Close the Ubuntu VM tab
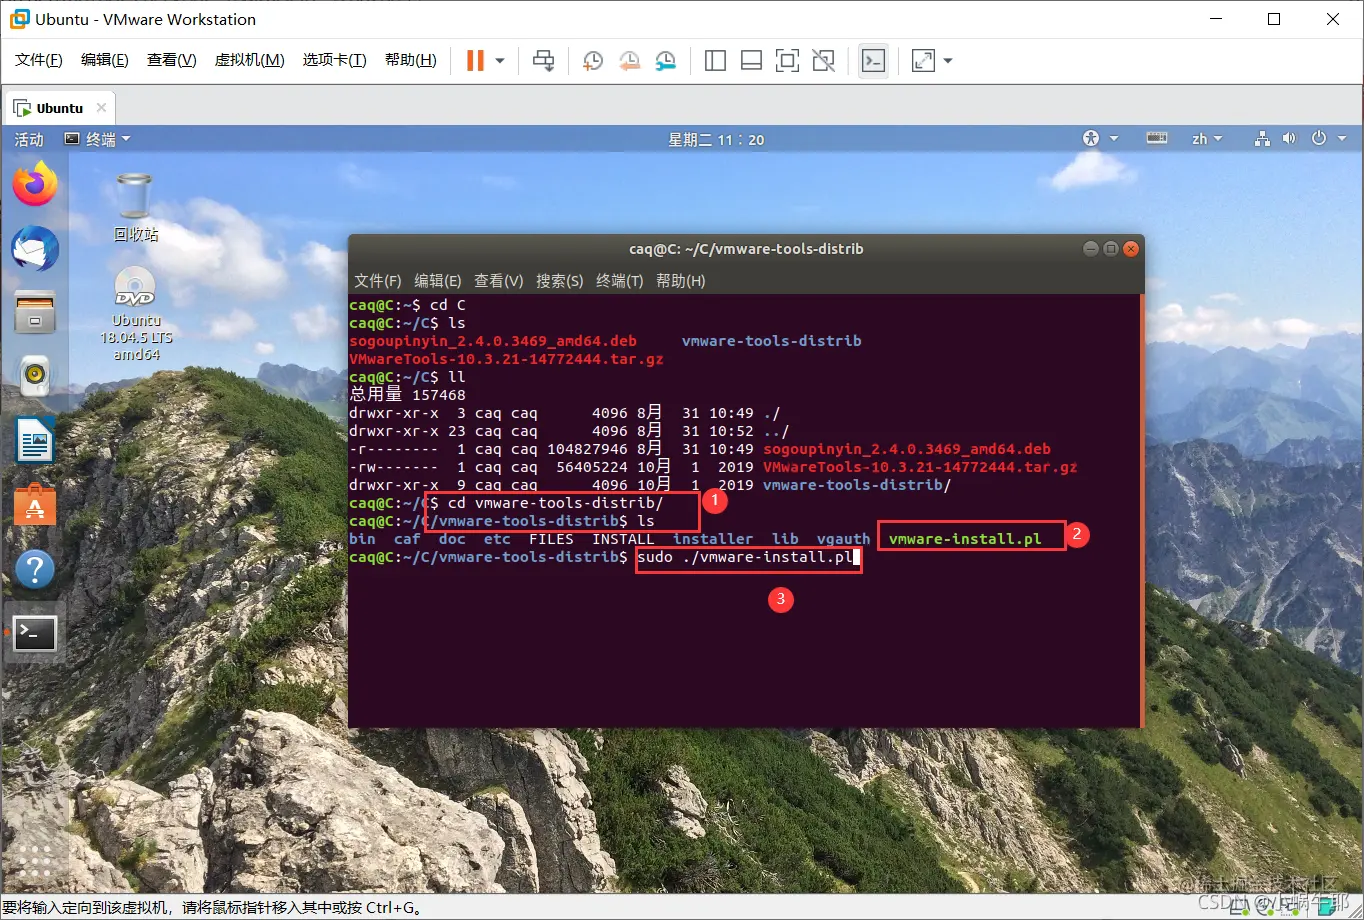Image resolution: width=1364 pixels, height=920 pixels. coord(101,108)
